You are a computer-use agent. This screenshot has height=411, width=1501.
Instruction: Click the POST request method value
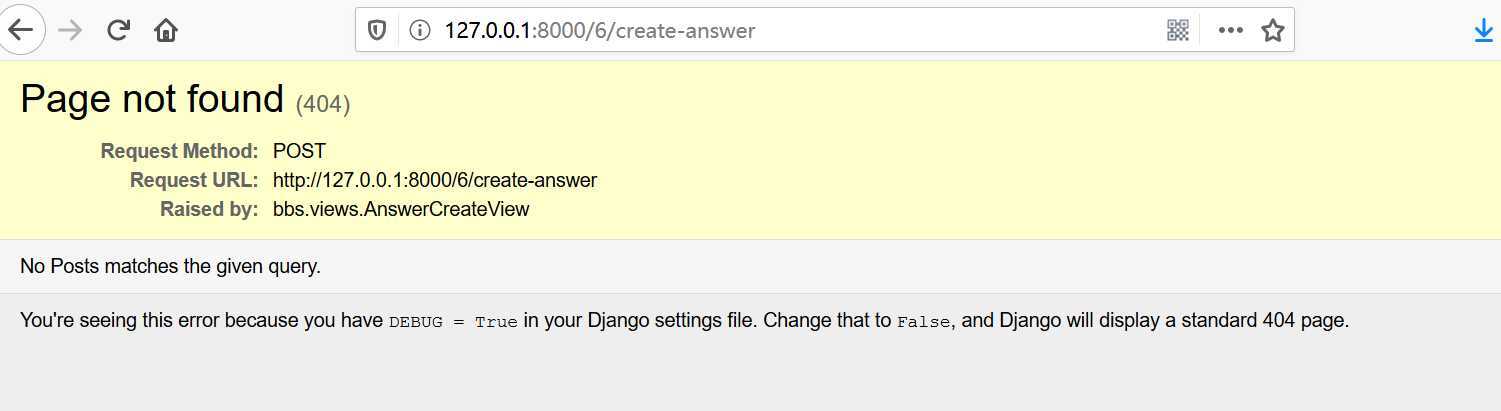click(x=299, y=152)
